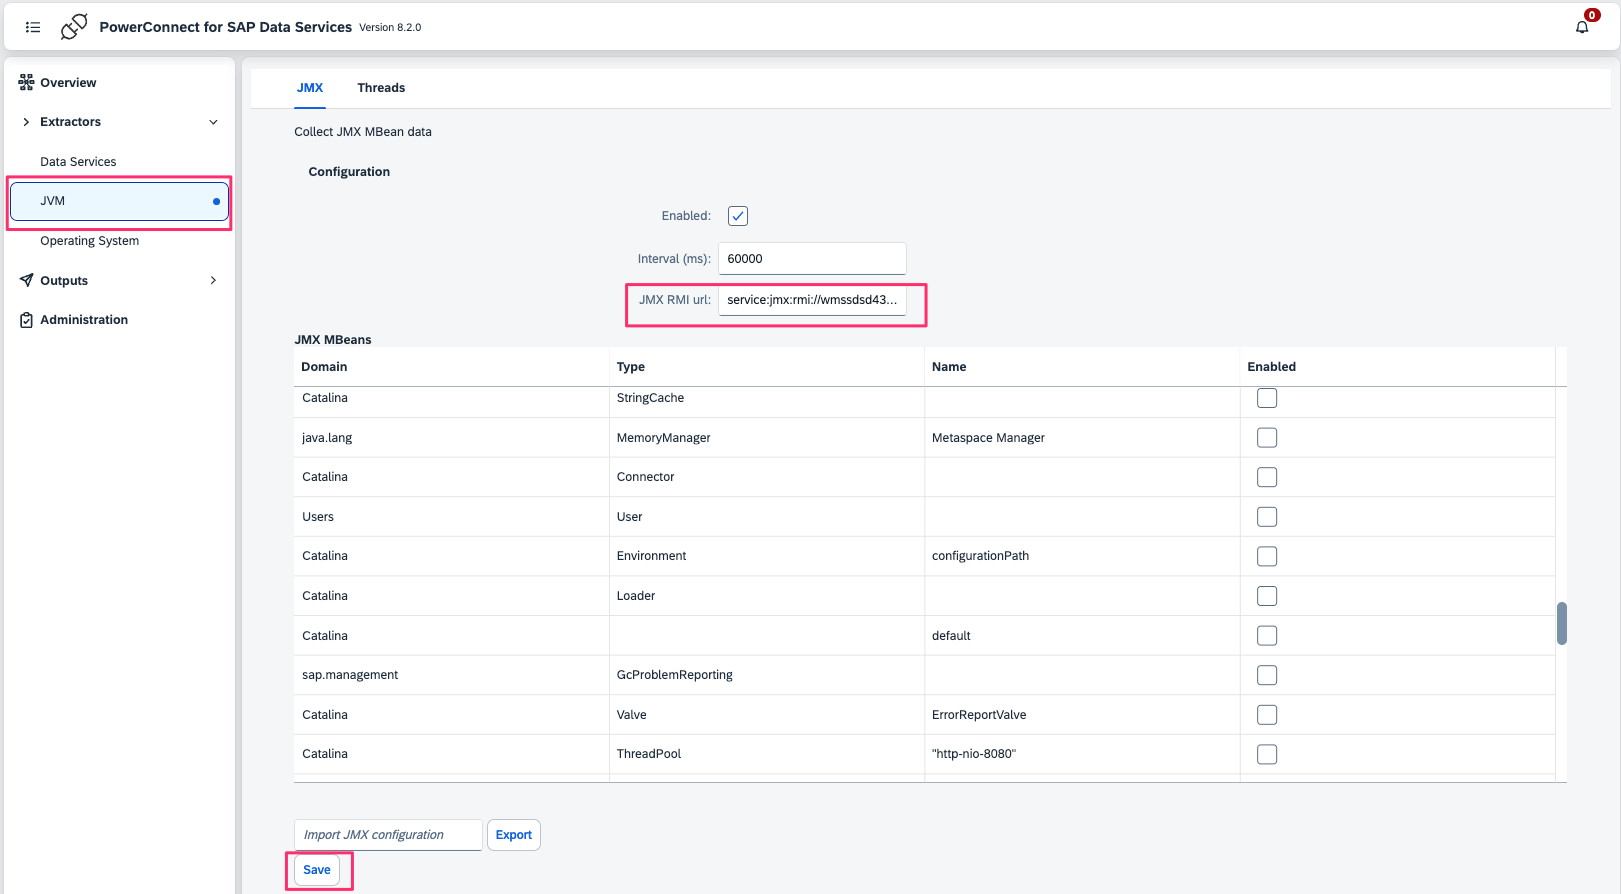Image resolution: width=1621 pixels, height=894 pixels.
Task: Click the blue dot indicator beside JVM
Action: click(x=216, y=201)
